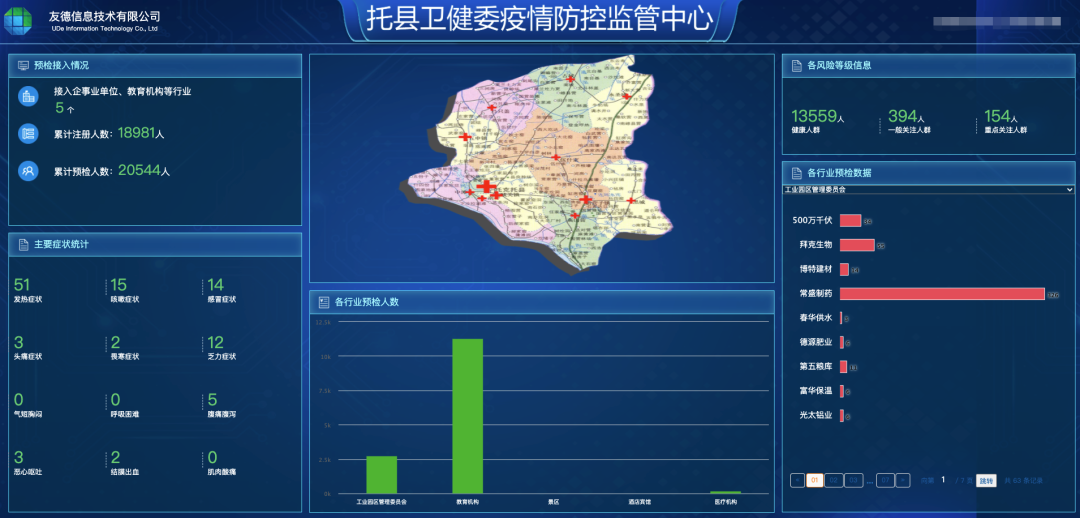This screenshot has width=1080, height=518.
Task: Click the 13559 健康人群 count
Action: (817, 121)
